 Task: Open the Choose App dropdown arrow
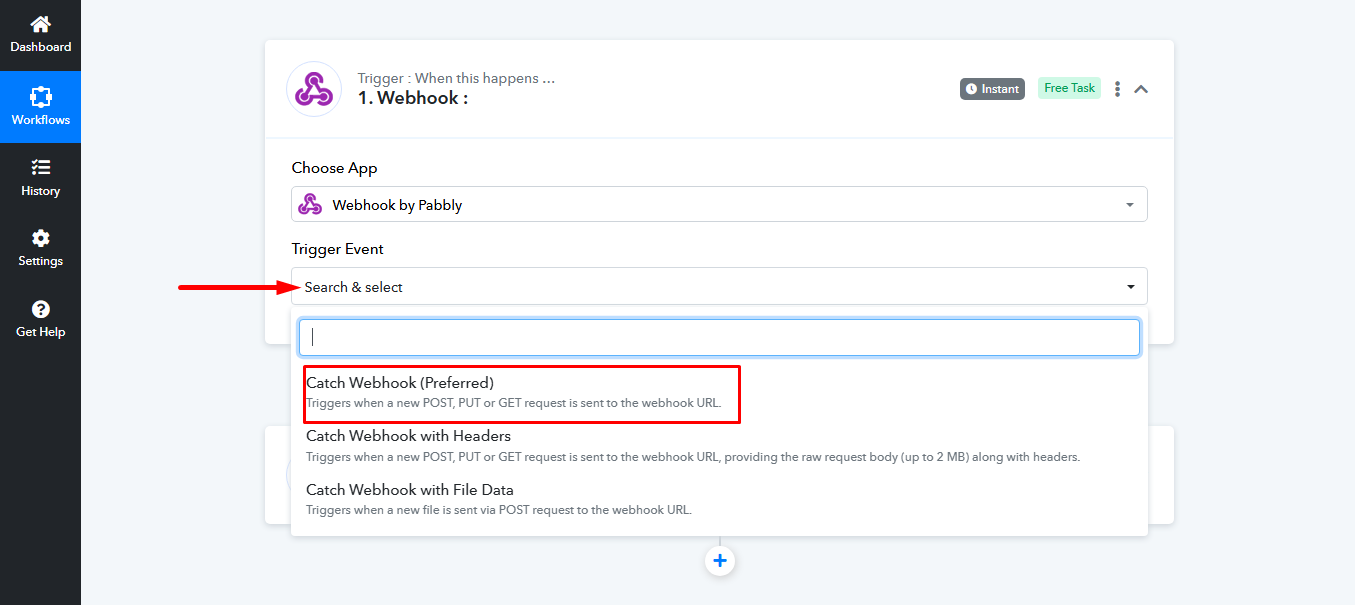1130,205
